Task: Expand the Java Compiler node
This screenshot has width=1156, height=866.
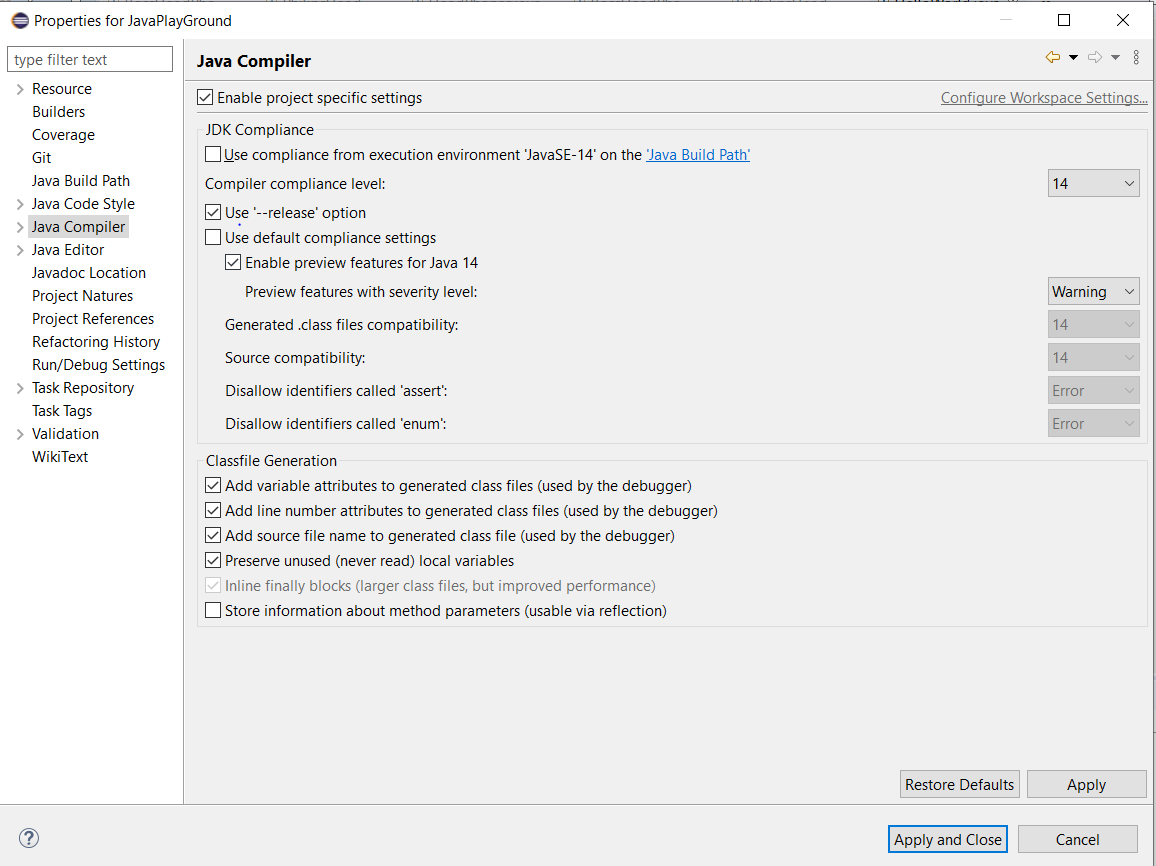Action: coord(20,227)
